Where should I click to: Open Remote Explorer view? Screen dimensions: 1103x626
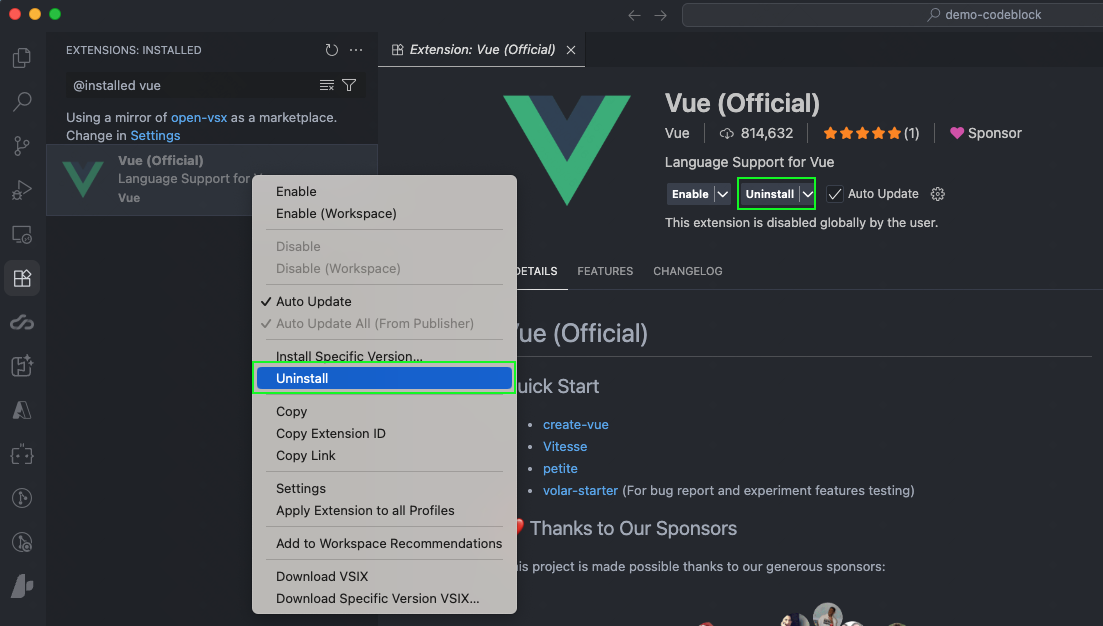(x=21, y=235)
